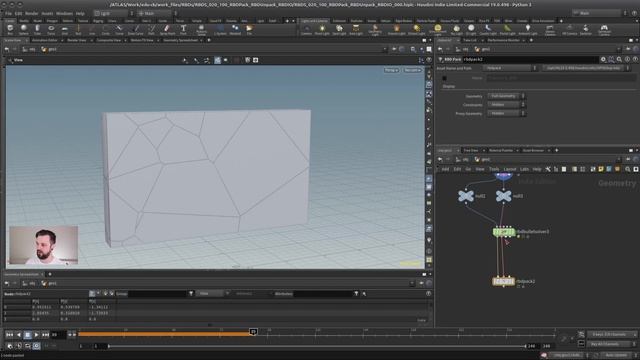Viewport: 640px width, 360px height.
Task: Create an Area Light from the shelf
Action: click(356, 29)
